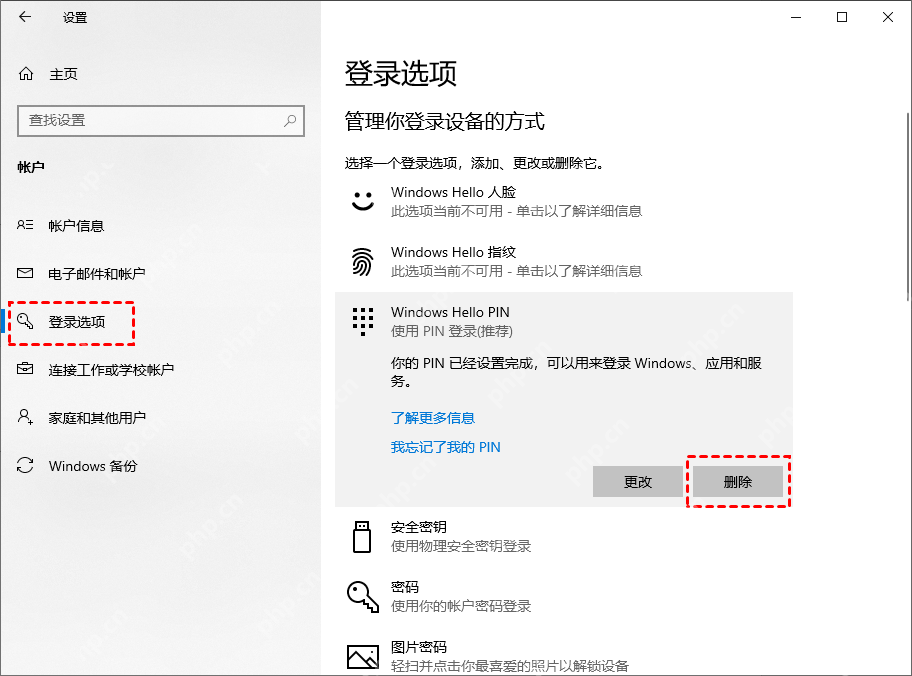Click 使用物理安全密钥登录 description text
912x676 pixels.
point(461,546)
